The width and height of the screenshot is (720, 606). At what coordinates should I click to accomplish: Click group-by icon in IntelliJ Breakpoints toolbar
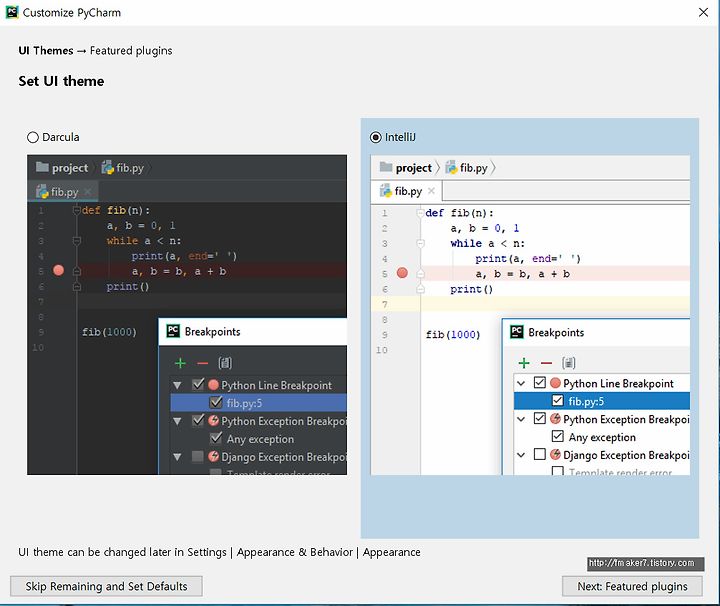568,363
